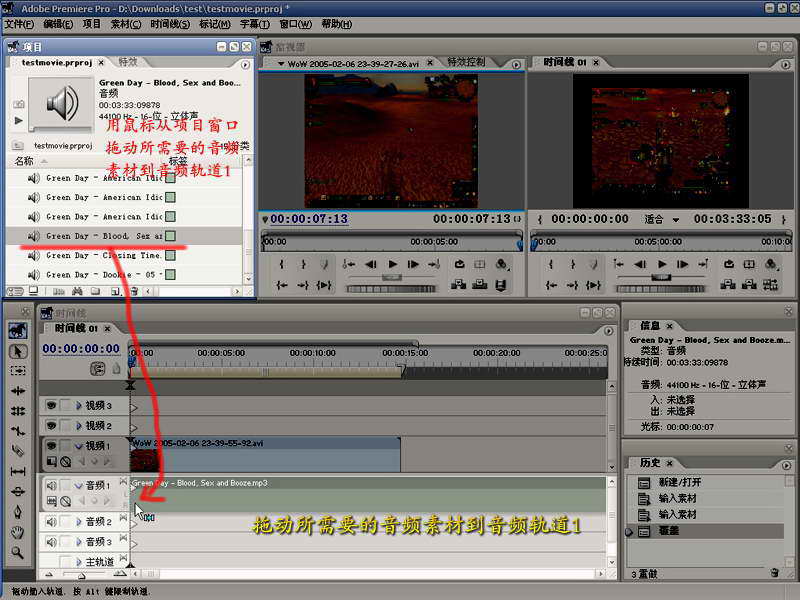This screenshot has height=600, width=800.
Task: Hide the 视频 1 track with eye icon
Action: [x=51, y=445]
